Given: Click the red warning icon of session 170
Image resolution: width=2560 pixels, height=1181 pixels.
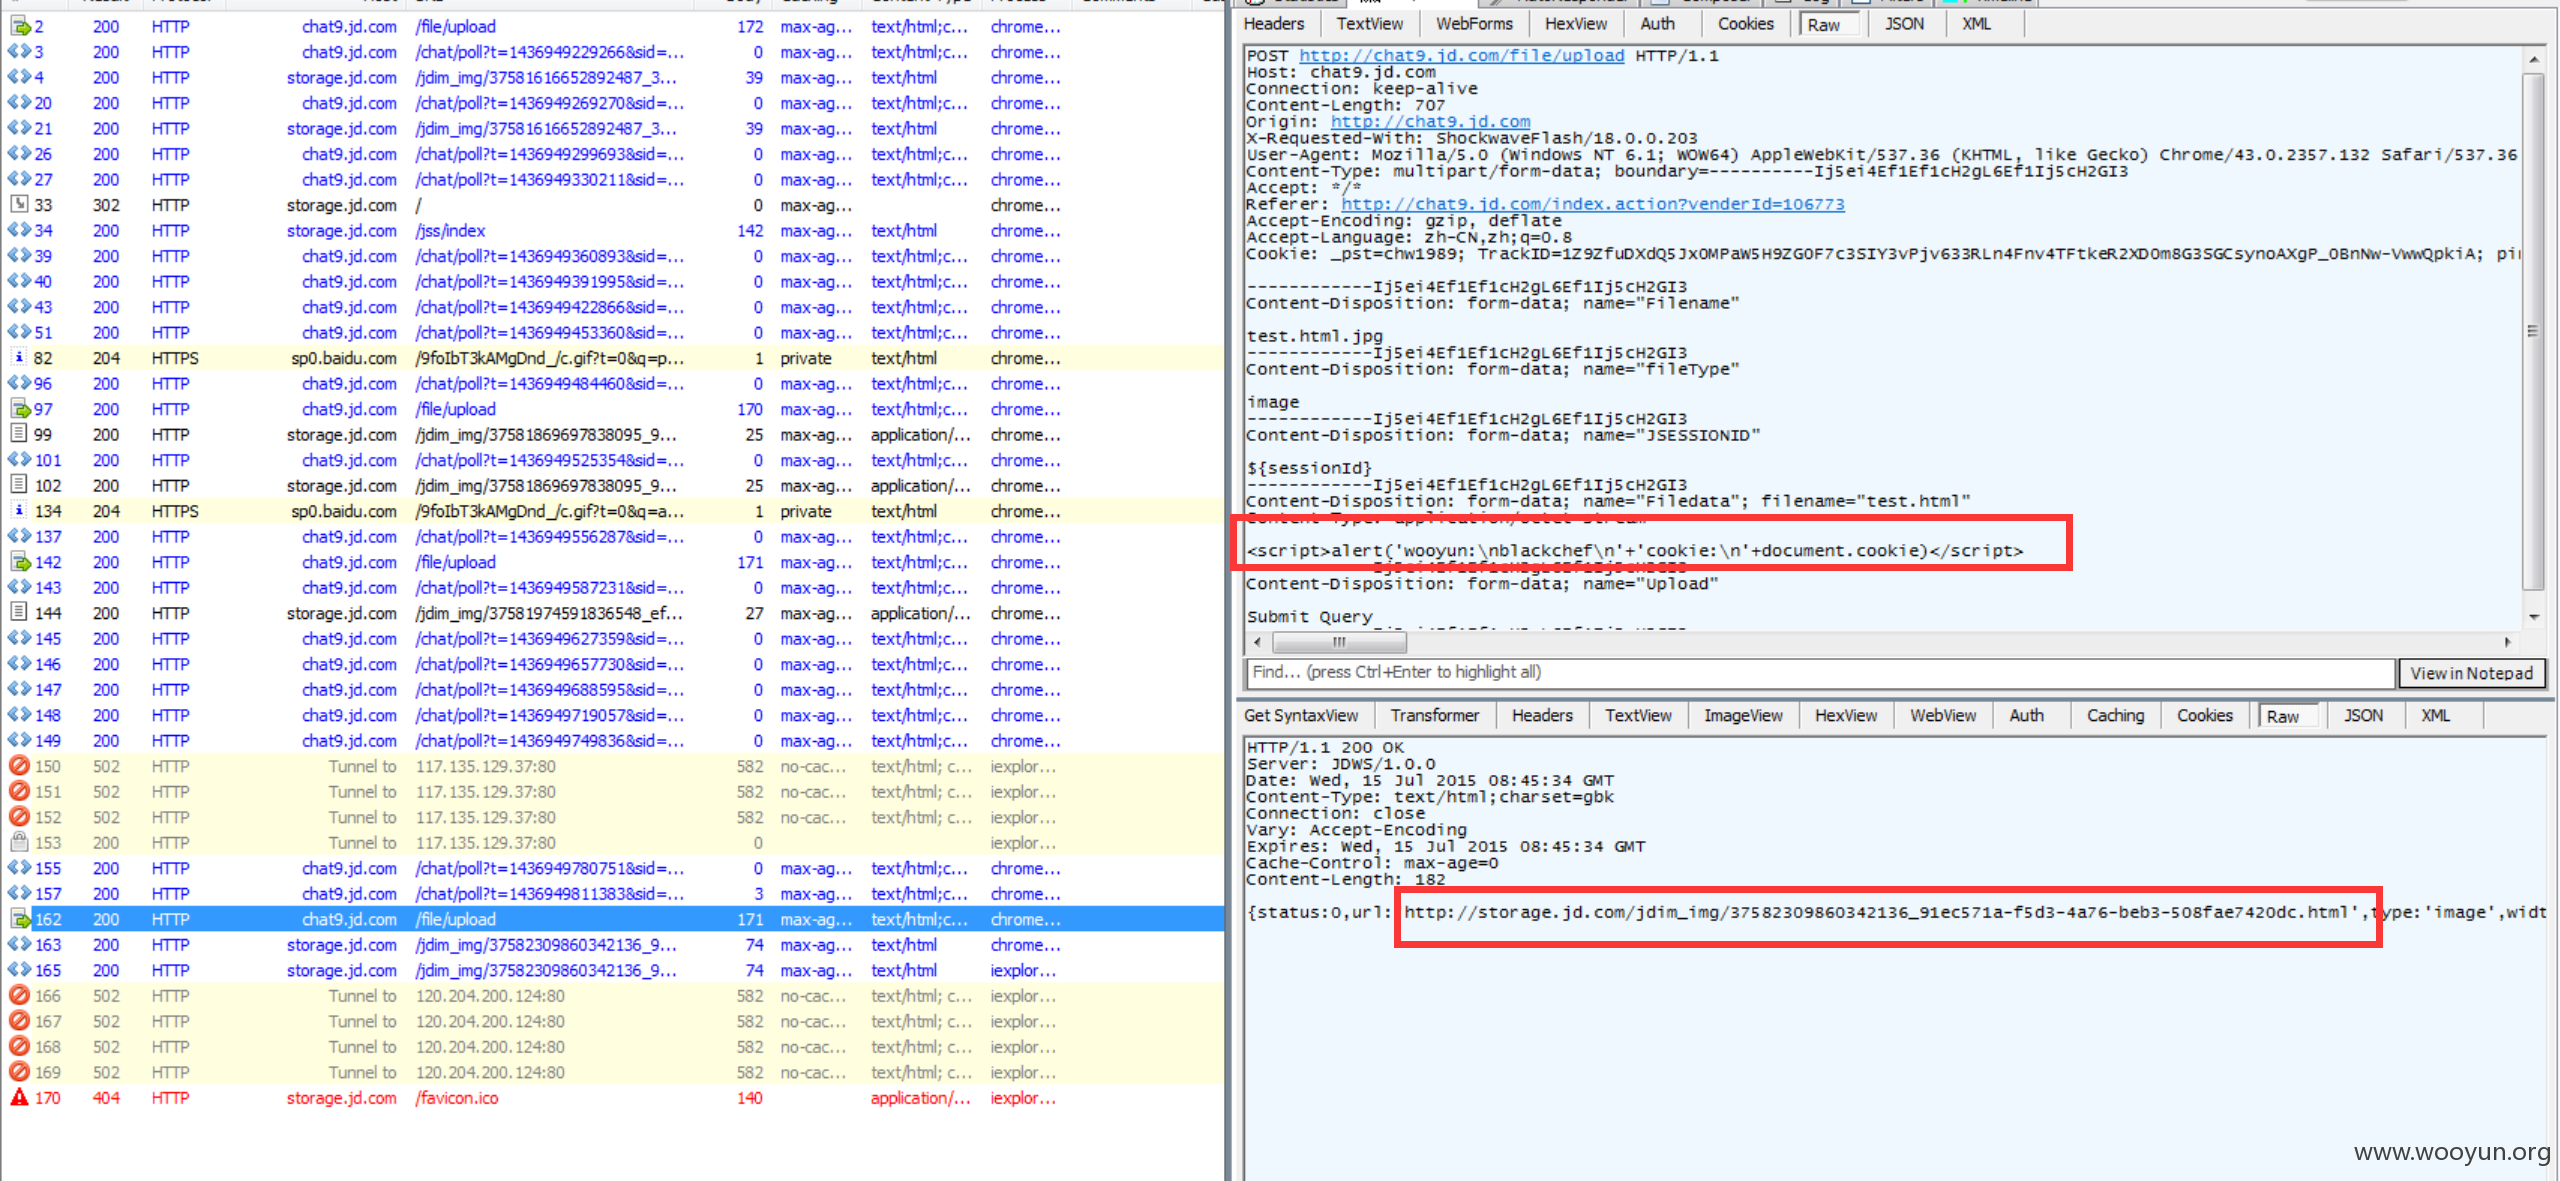Looking at the screenshot, I should [19, 1097].
